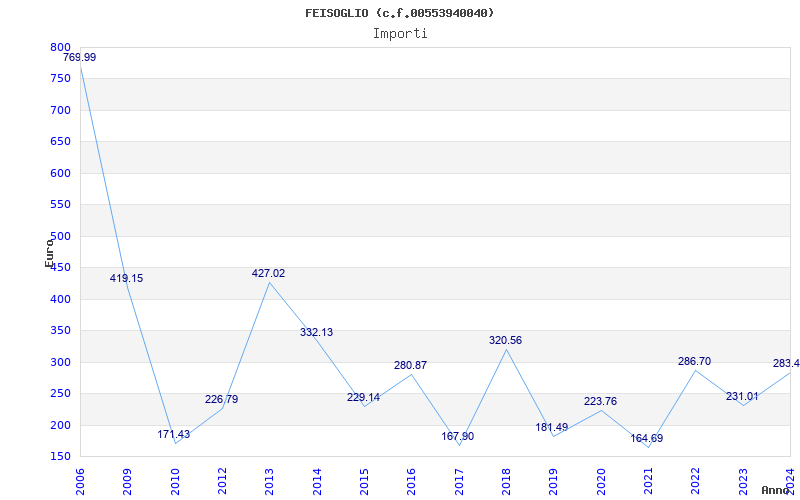Viewport: 800px width, 500px height.
Task: Click the data label 419.15
Action: click(127, 279)
